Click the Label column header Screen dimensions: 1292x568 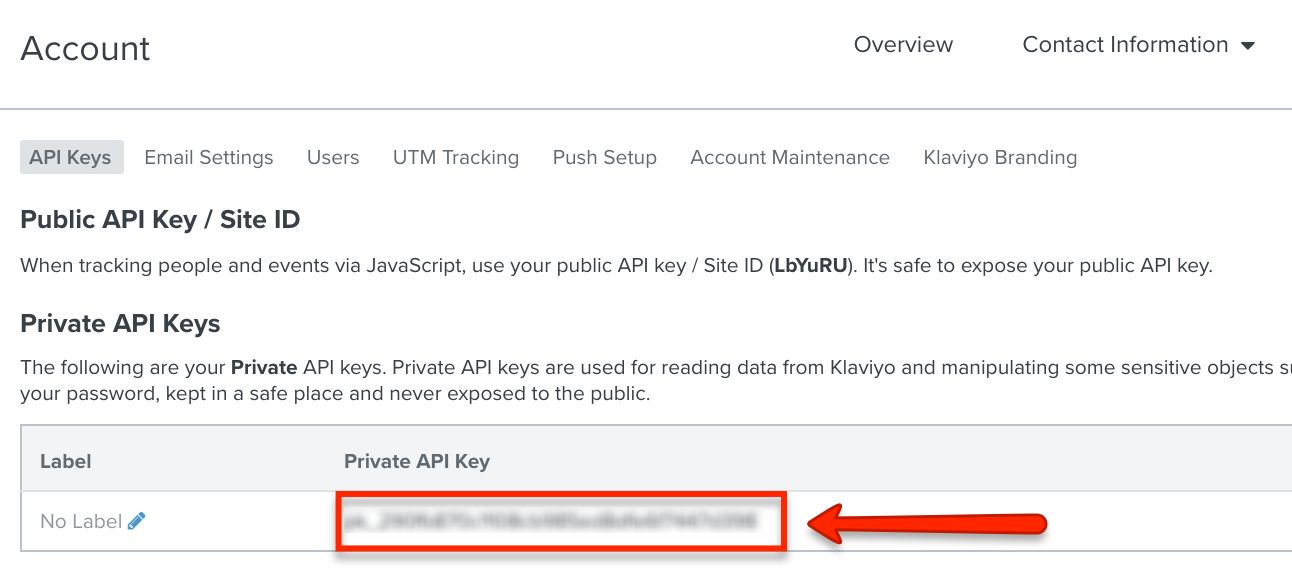click(x=66, y=461)
